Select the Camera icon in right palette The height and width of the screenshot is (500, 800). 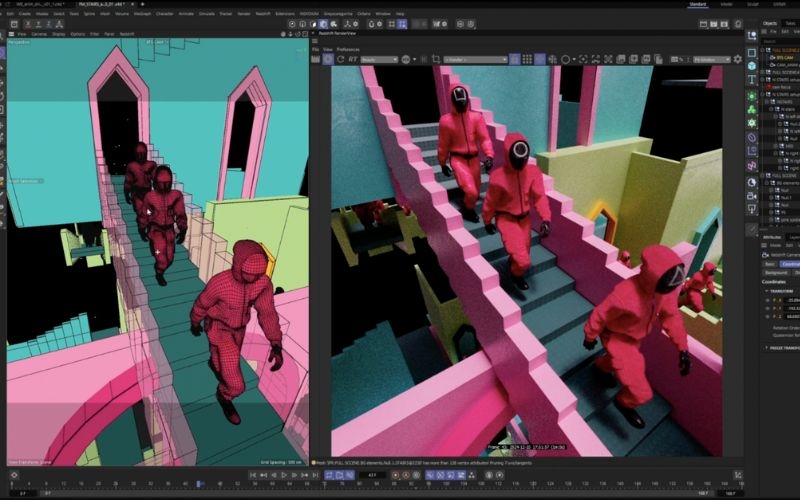coord(752,196)
